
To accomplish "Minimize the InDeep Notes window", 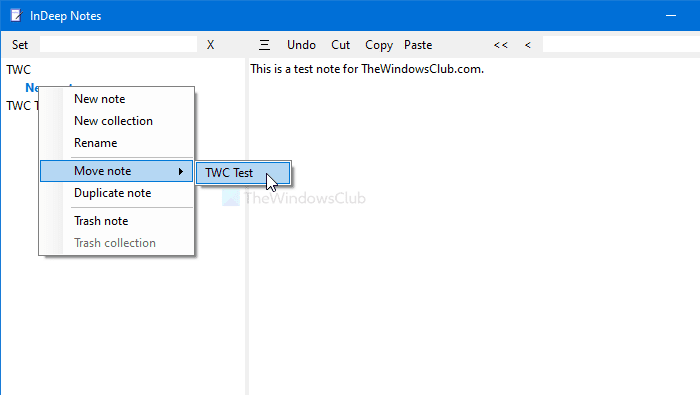I will click(671, 16).
